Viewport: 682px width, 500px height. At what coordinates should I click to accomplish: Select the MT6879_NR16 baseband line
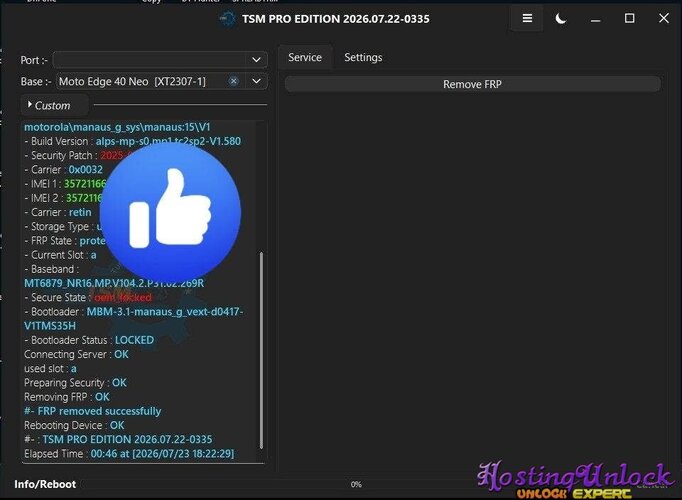114,283
